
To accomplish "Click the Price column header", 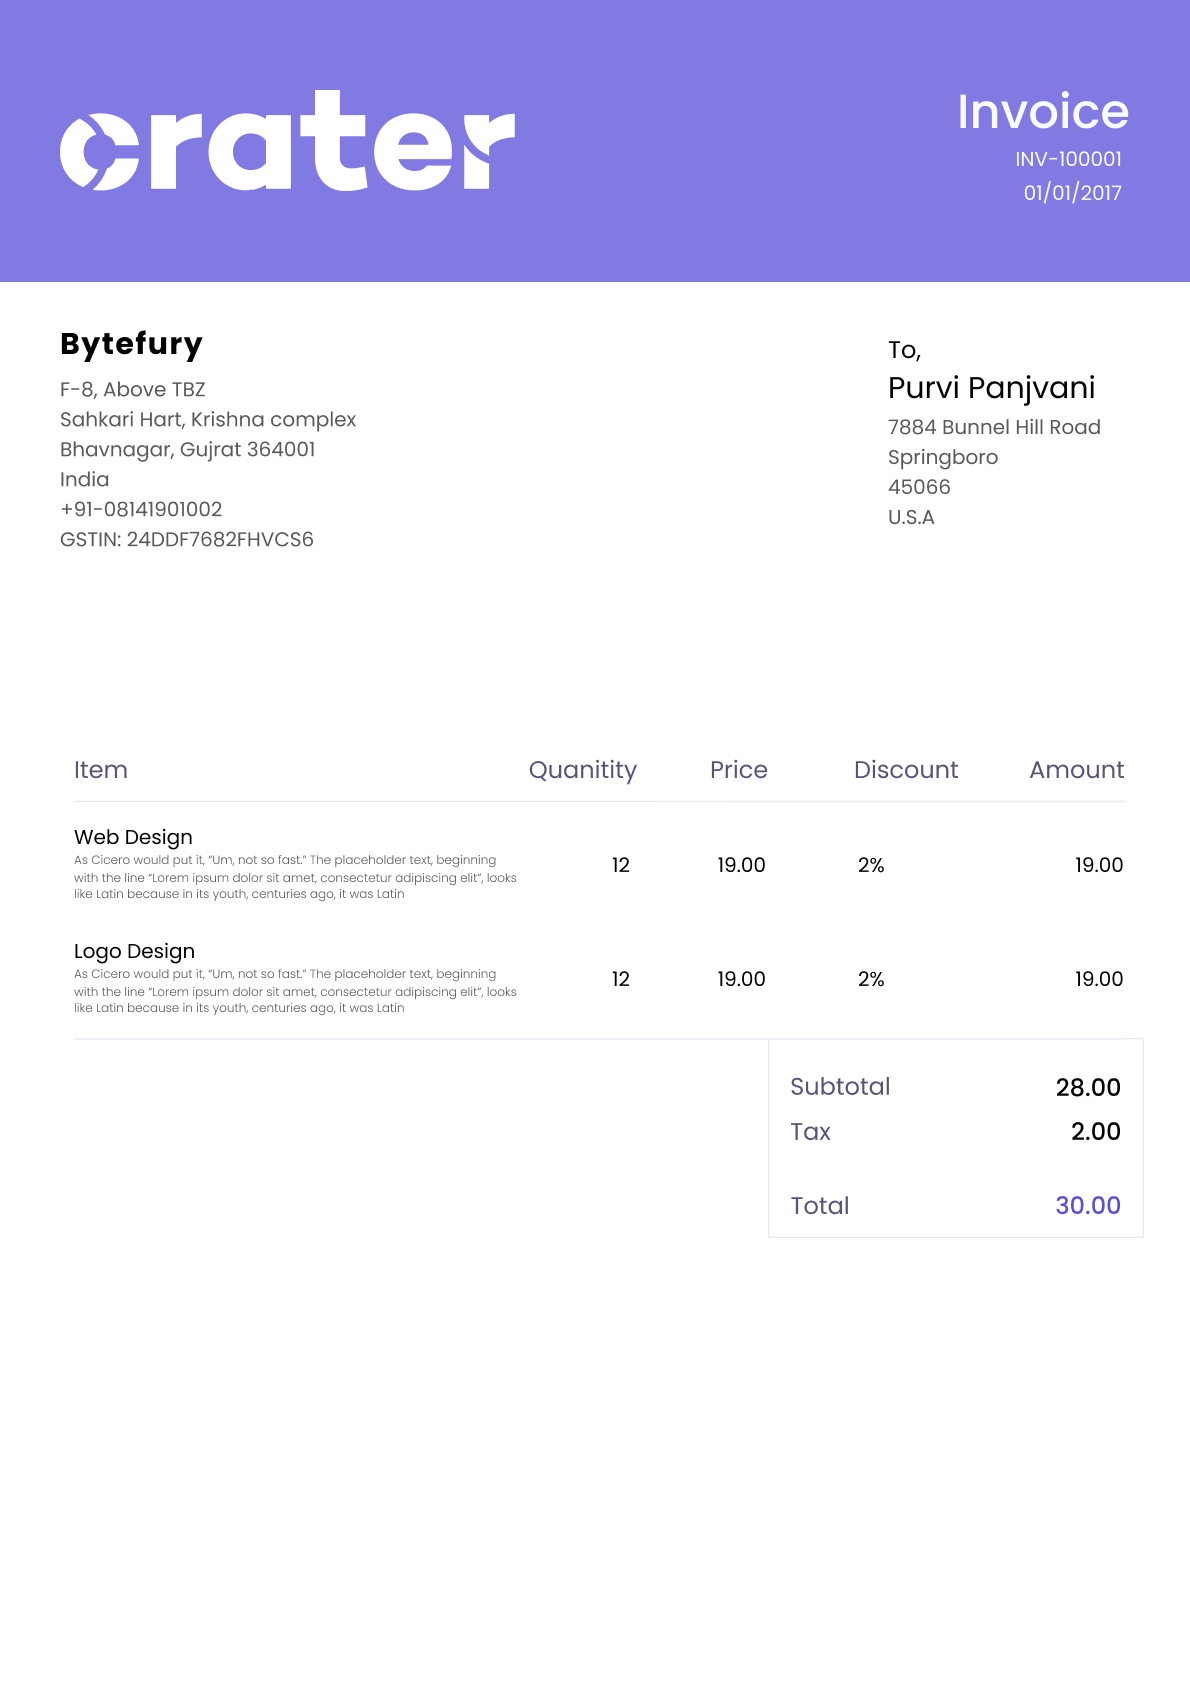I will click(738, 770).
